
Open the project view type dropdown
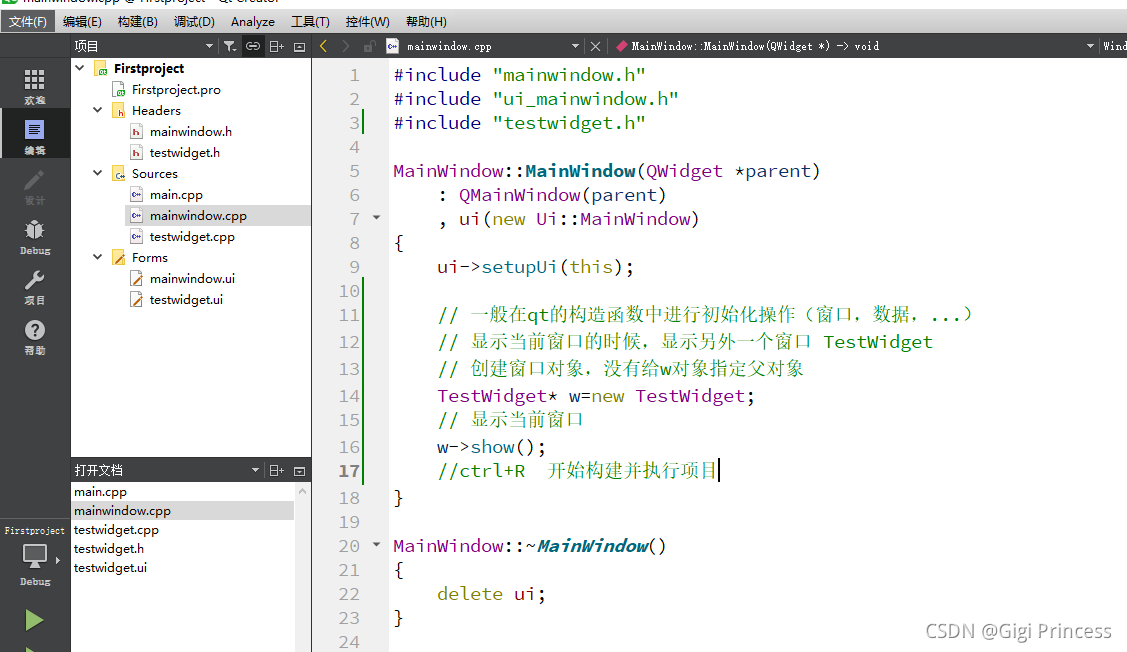click(x=209, y=46)
